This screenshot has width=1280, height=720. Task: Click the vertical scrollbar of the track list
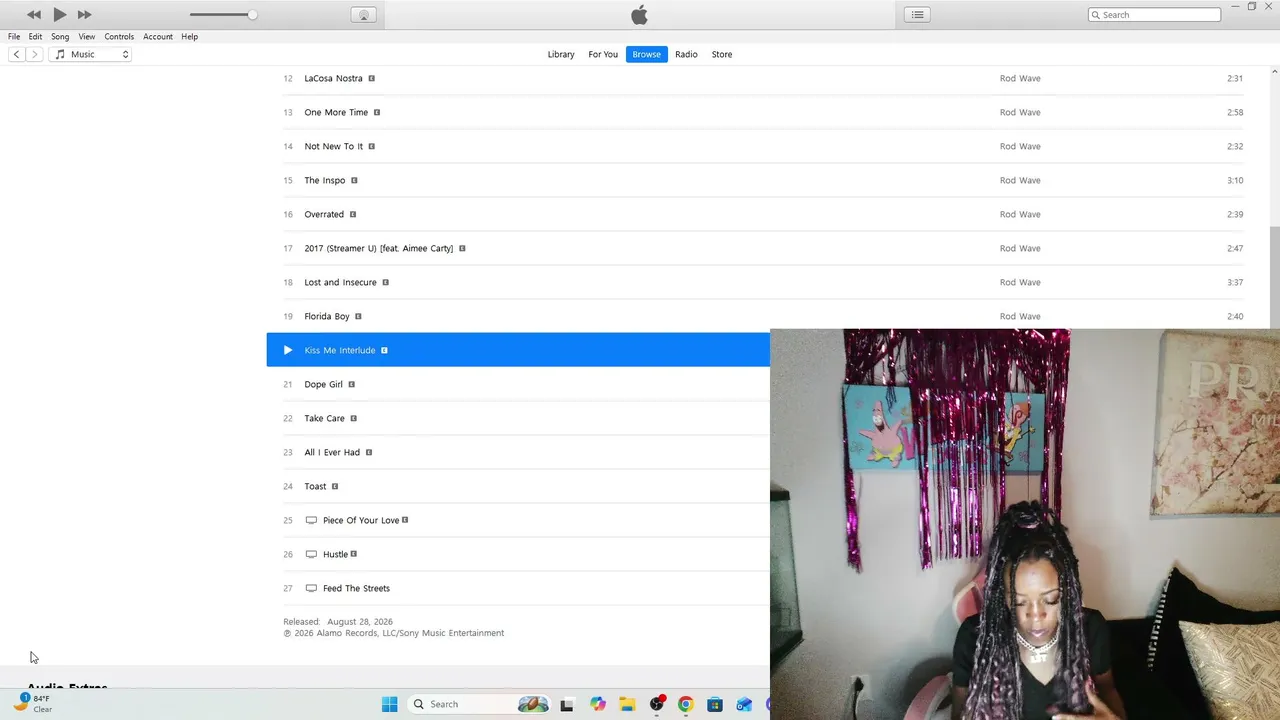tap(1274, 276)
